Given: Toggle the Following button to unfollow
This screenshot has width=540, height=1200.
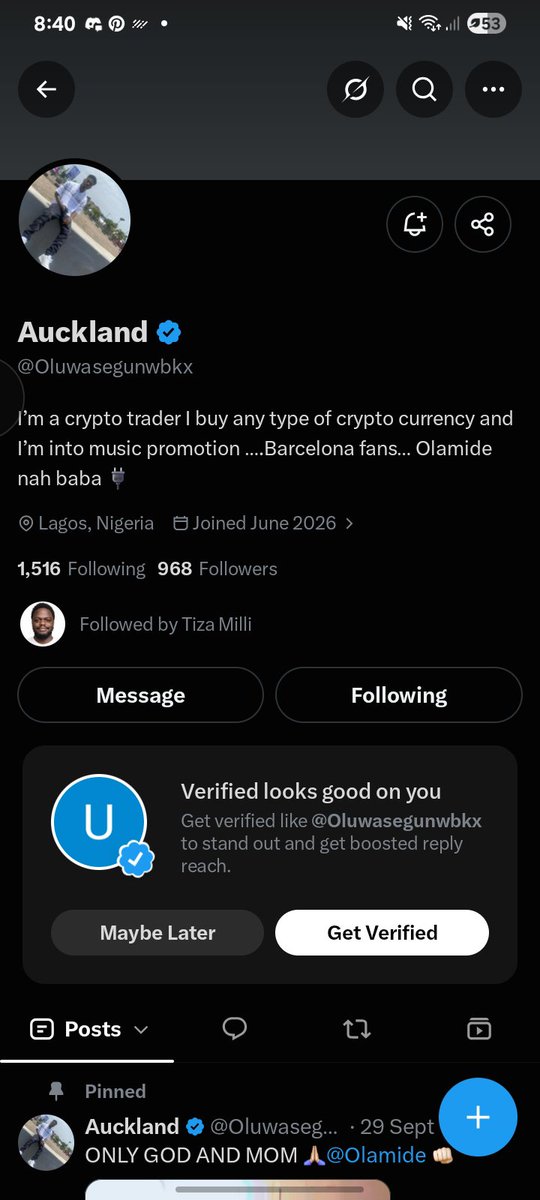Looking at the screenshot, I should 399,695.
